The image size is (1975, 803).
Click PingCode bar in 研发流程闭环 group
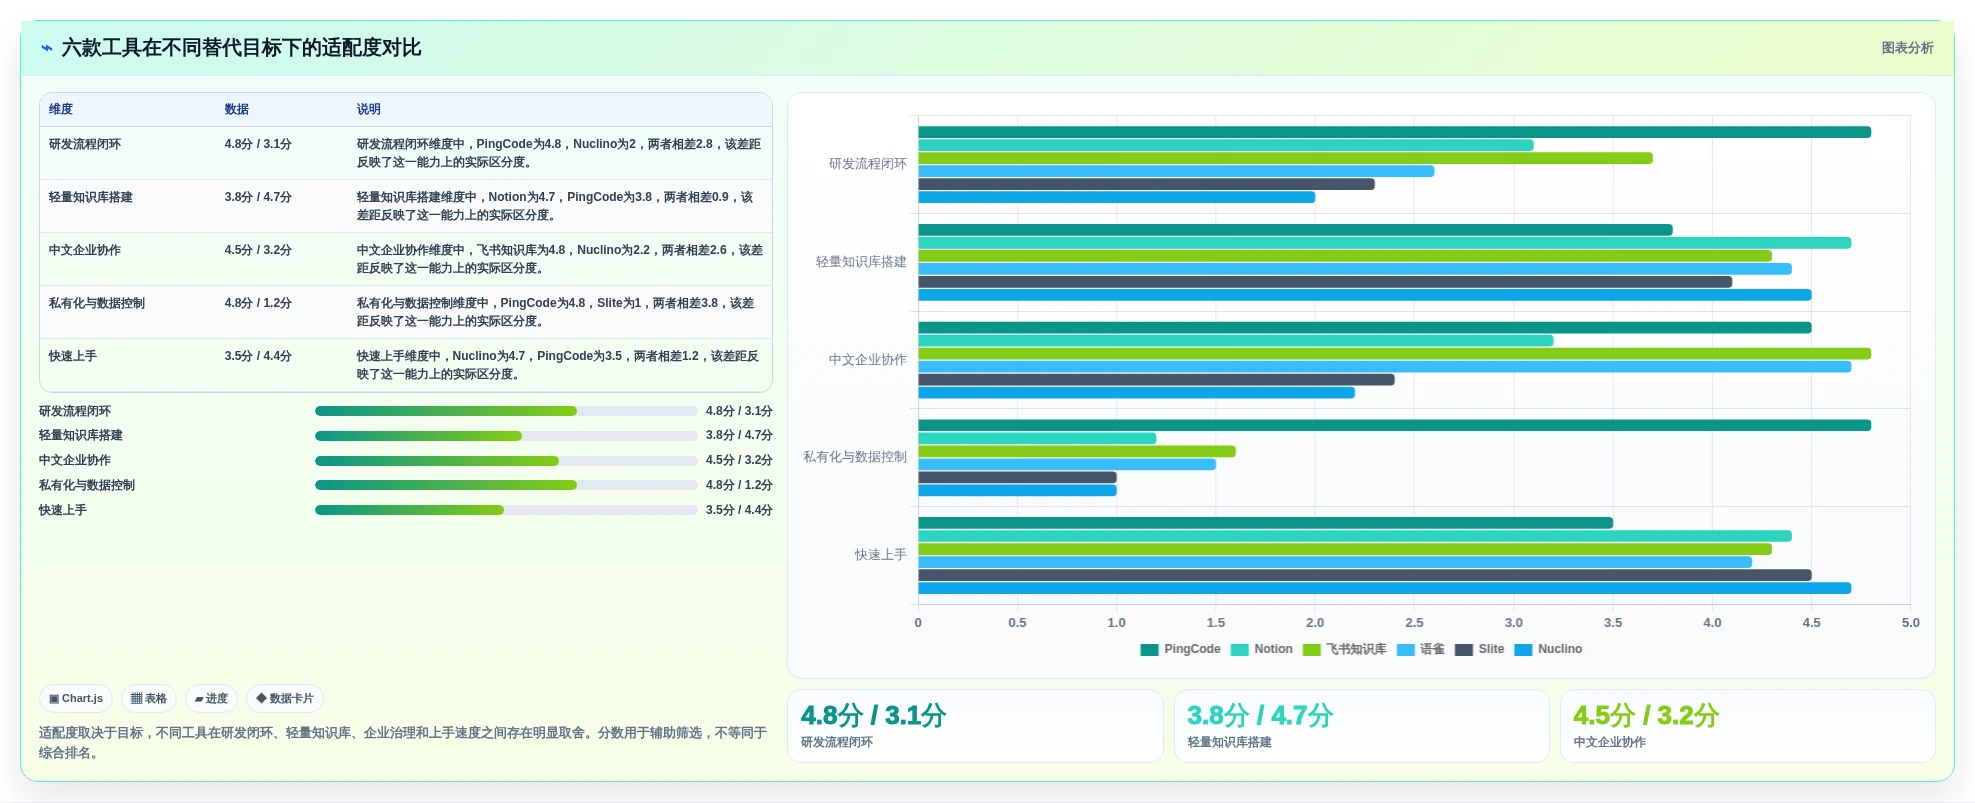(1394, 132)
